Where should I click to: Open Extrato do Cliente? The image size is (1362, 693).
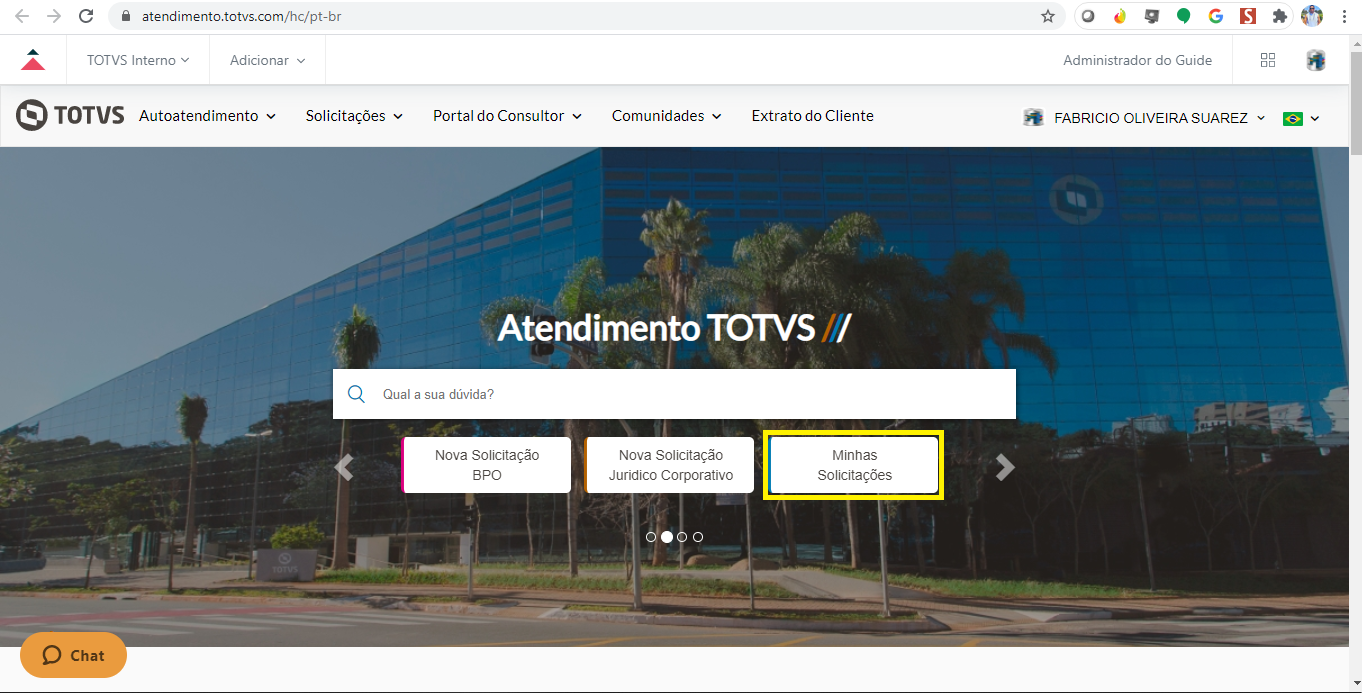coord(813,116)
